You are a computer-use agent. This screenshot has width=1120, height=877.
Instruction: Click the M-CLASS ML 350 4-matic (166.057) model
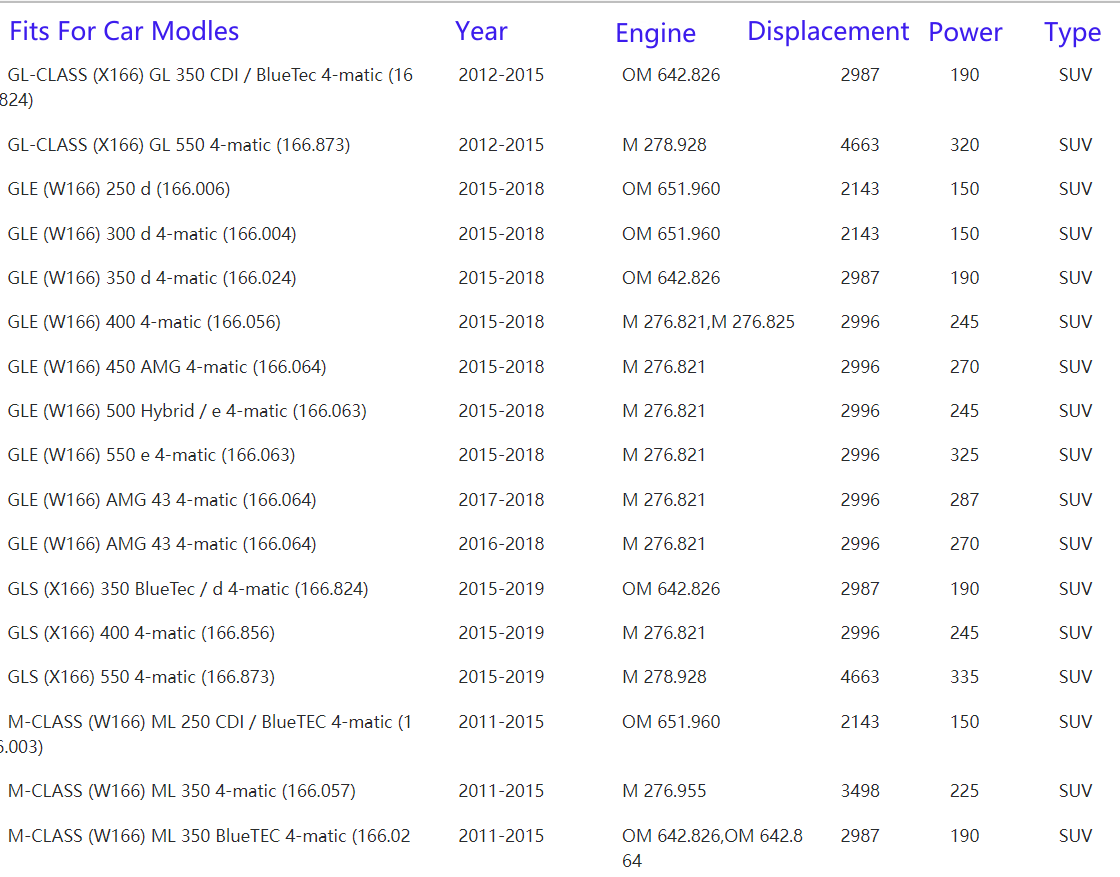coord(181,791)
